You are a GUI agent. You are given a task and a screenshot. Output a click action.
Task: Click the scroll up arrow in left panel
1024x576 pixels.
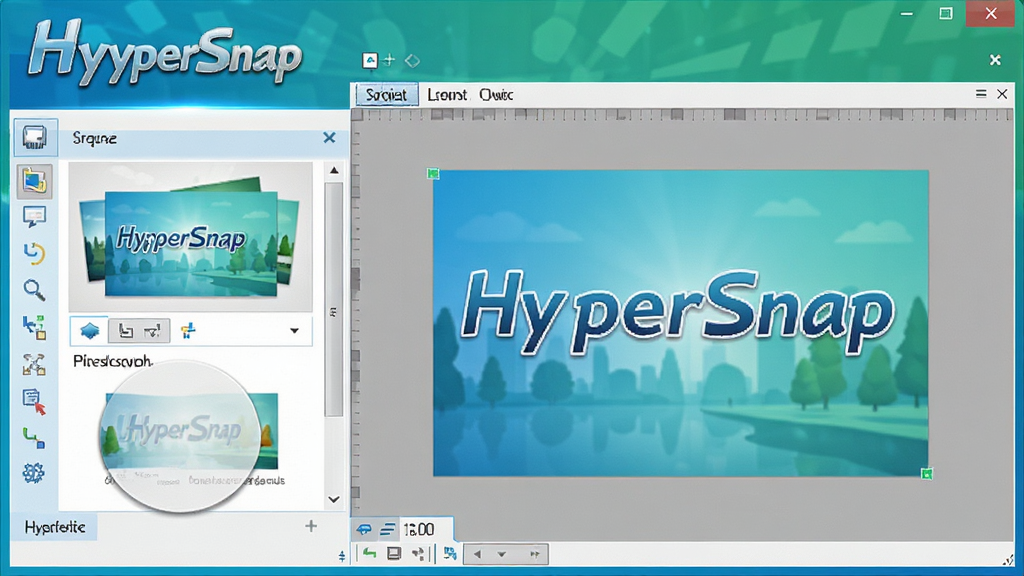[x=334, y=170]
